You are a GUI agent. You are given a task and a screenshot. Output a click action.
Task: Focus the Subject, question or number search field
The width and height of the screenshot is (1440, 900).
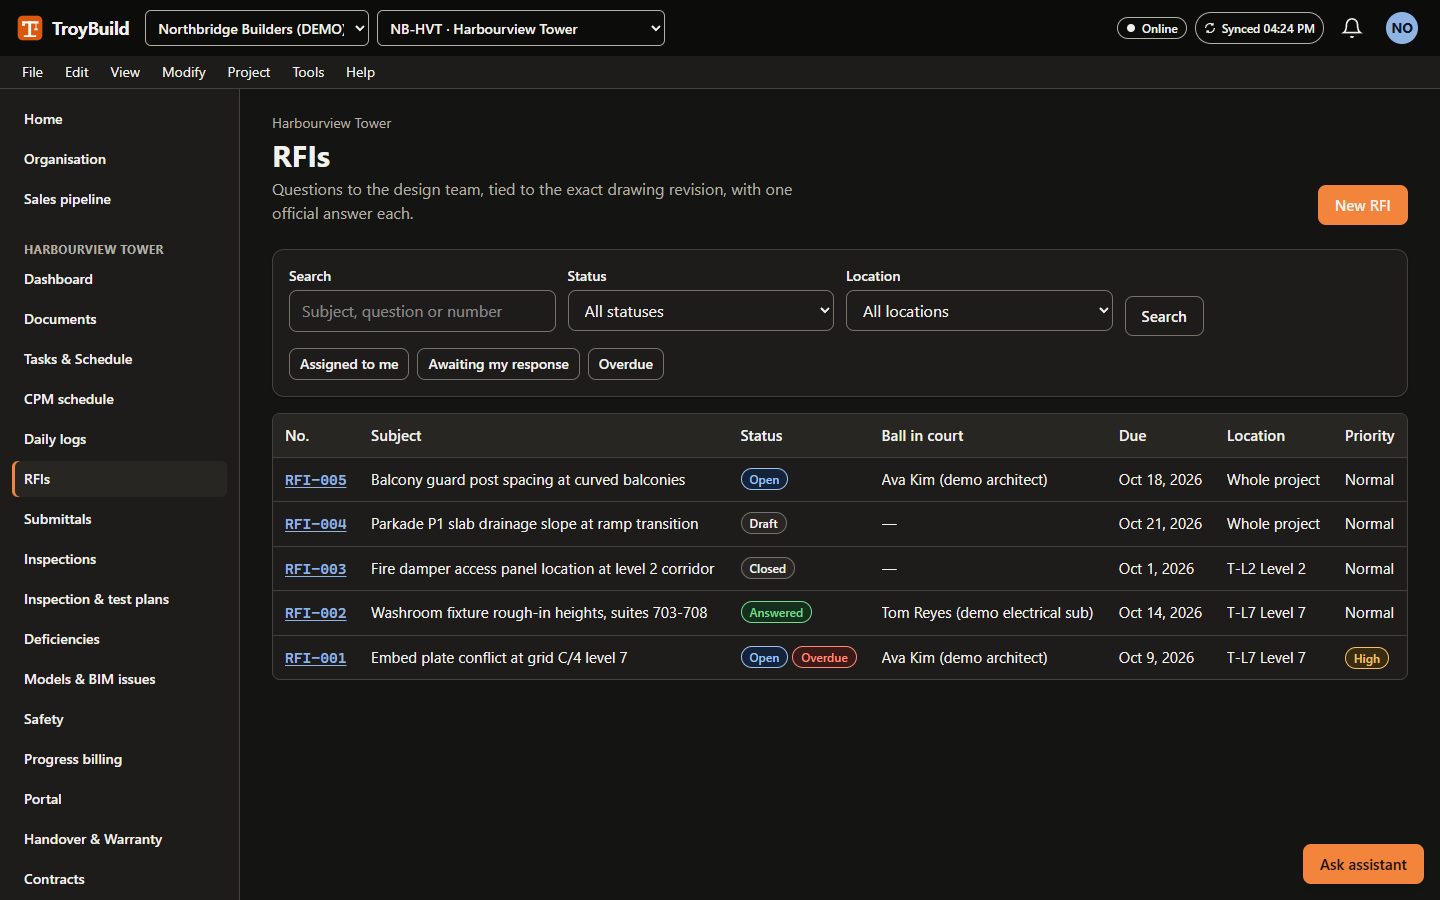coord(422,311)
